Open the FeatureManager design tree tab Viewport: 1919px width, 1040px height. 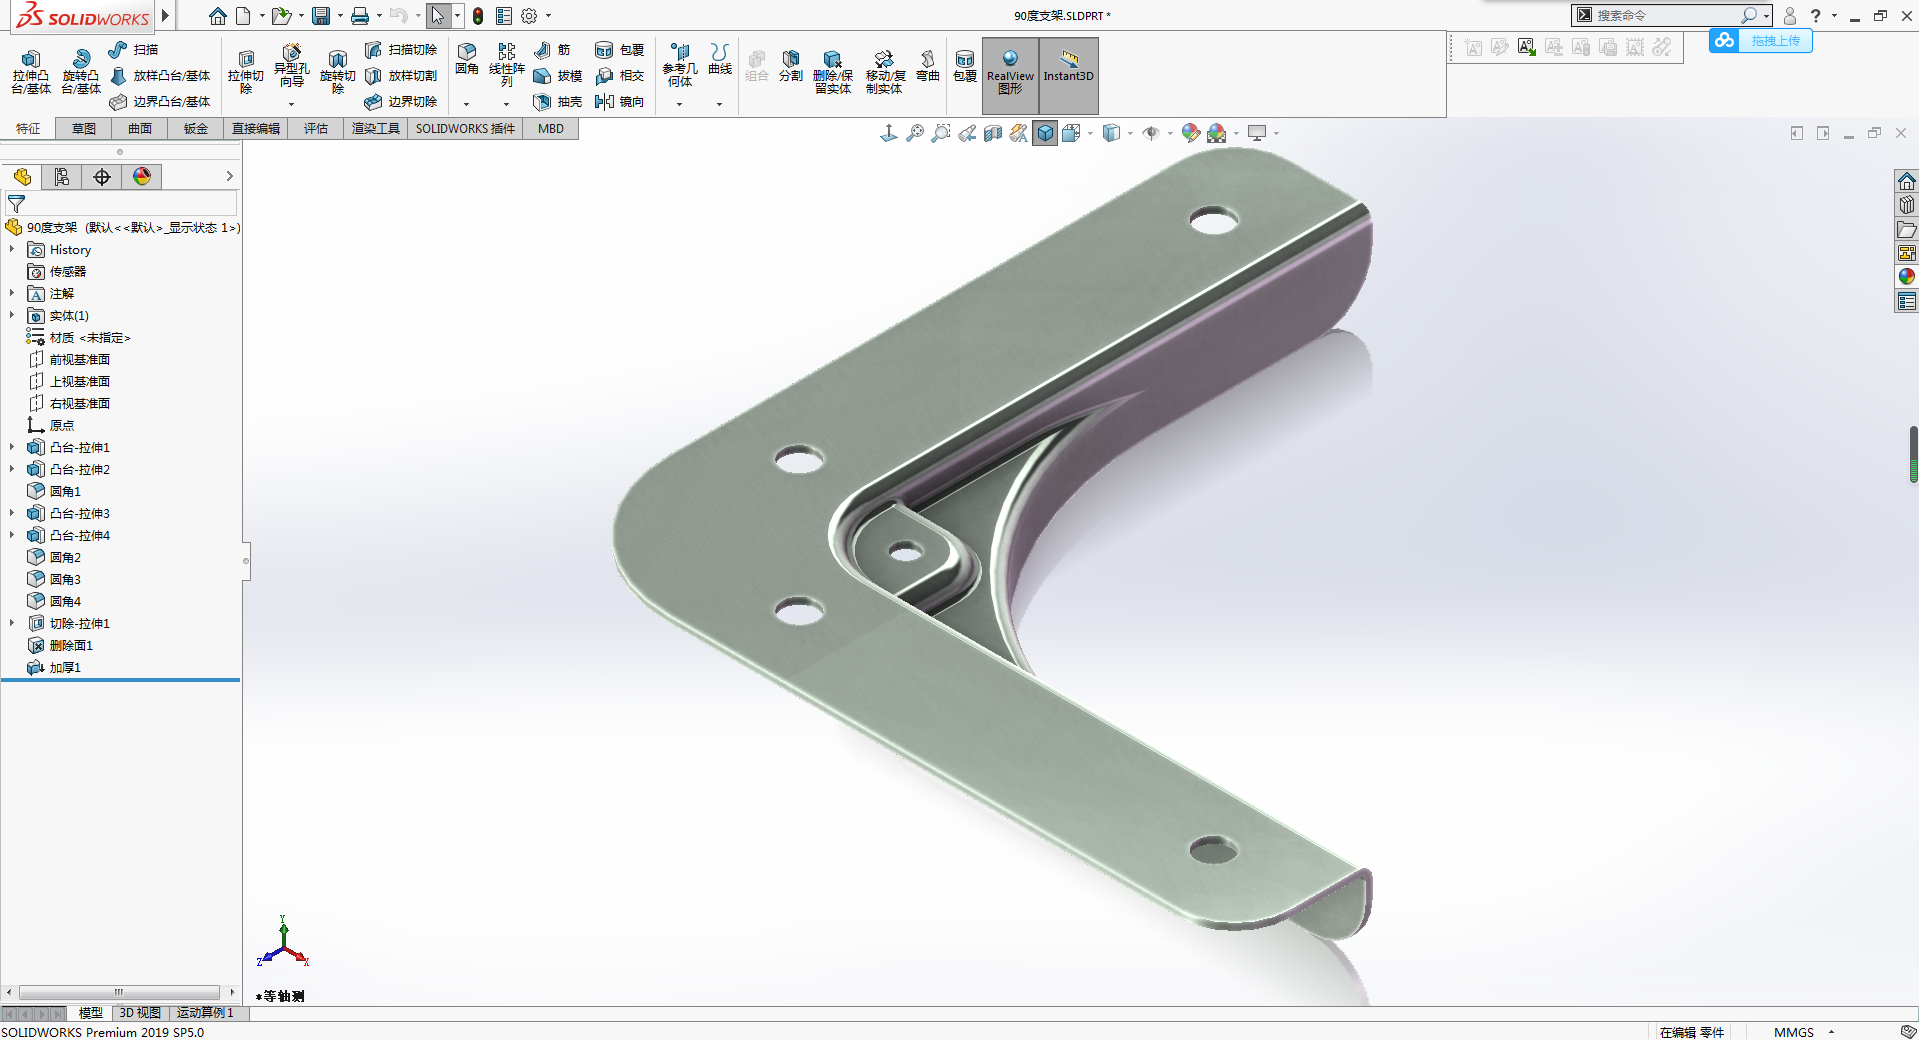click(22, 177)
